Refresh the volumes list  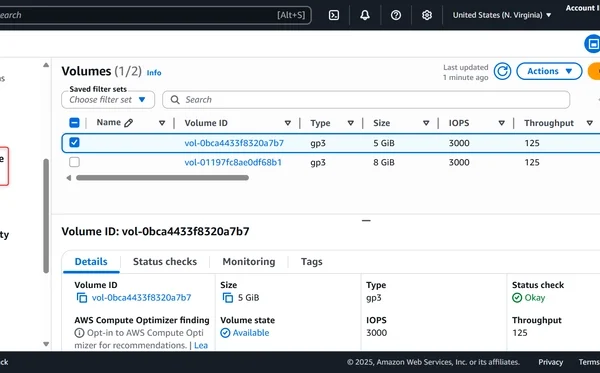(x=502, y=71)
